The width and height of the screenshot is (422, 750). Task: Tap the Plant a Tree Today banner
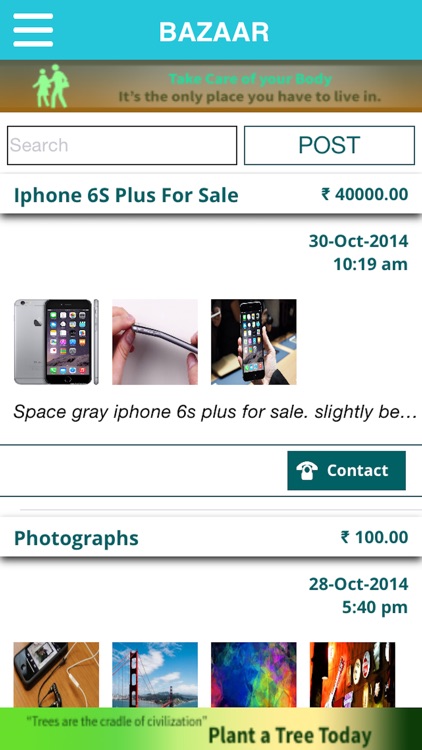click(x=211, y=729)
